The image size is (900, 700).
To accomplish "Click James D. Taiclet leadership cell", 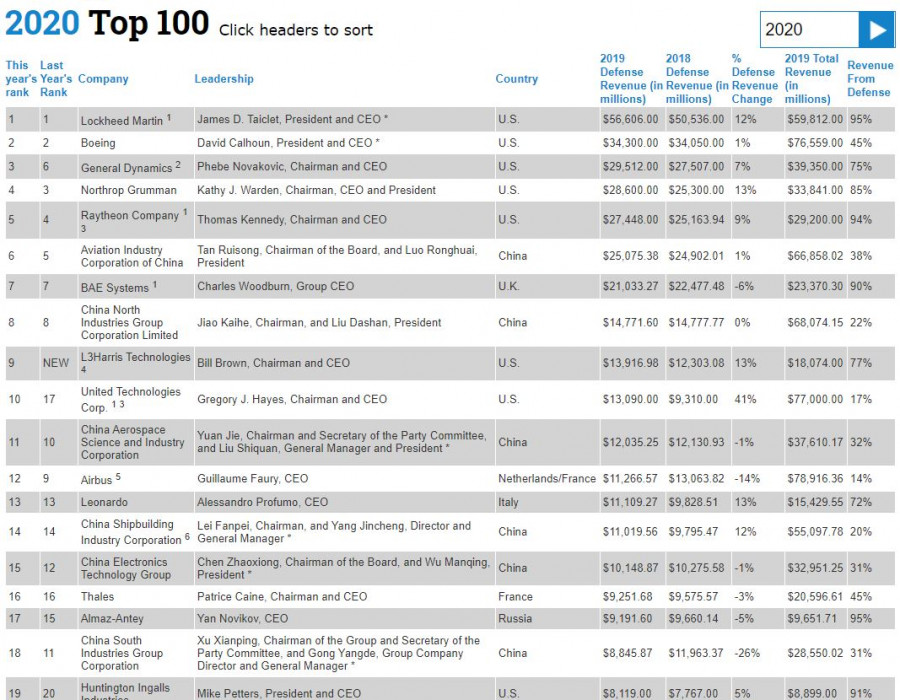I will pos(344,119).
